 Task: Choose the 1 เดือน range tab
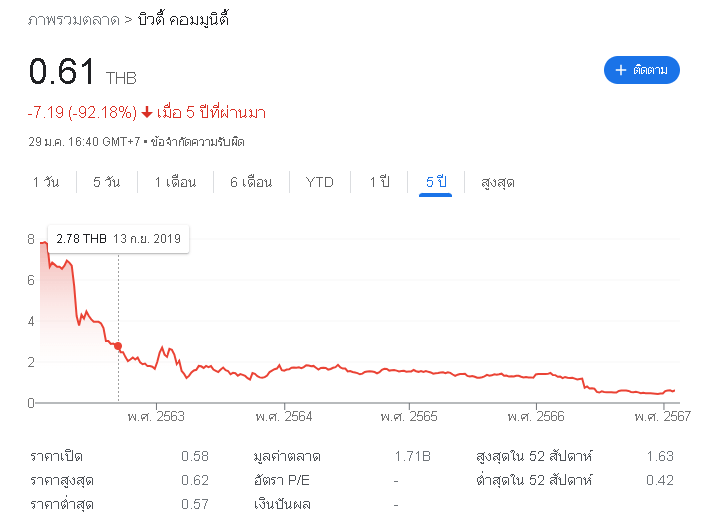click(x=175, y=182)
